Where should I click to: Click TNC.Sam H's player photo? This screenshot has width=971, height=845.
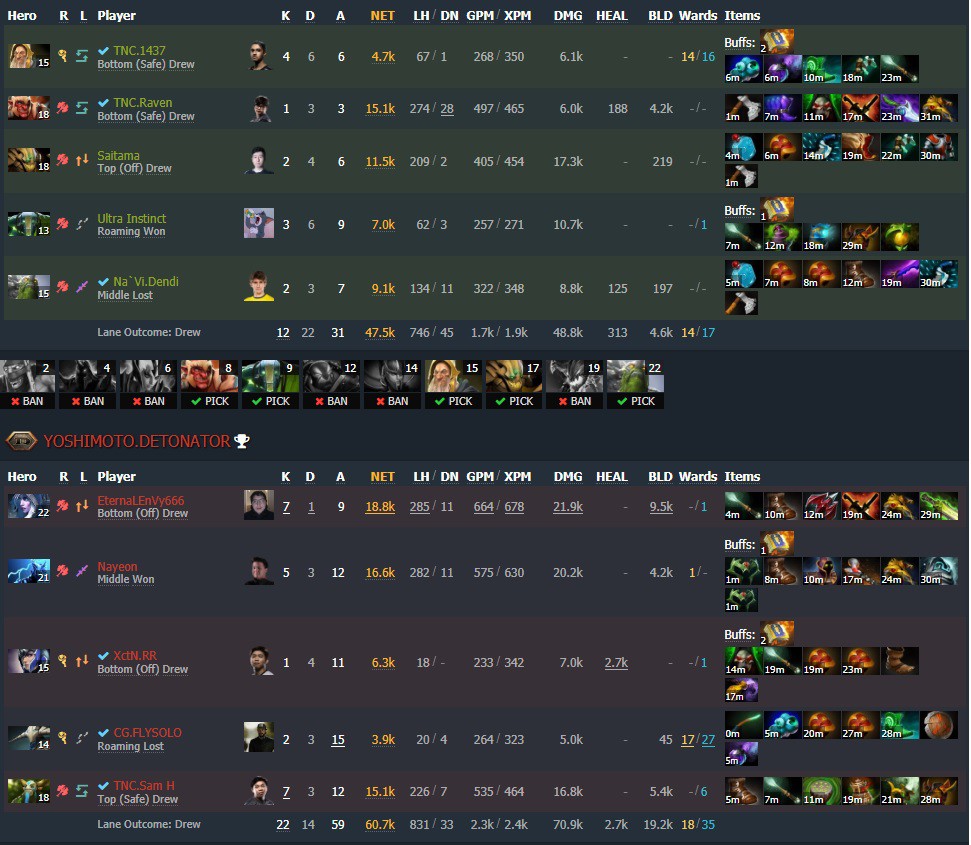(259, 791)
